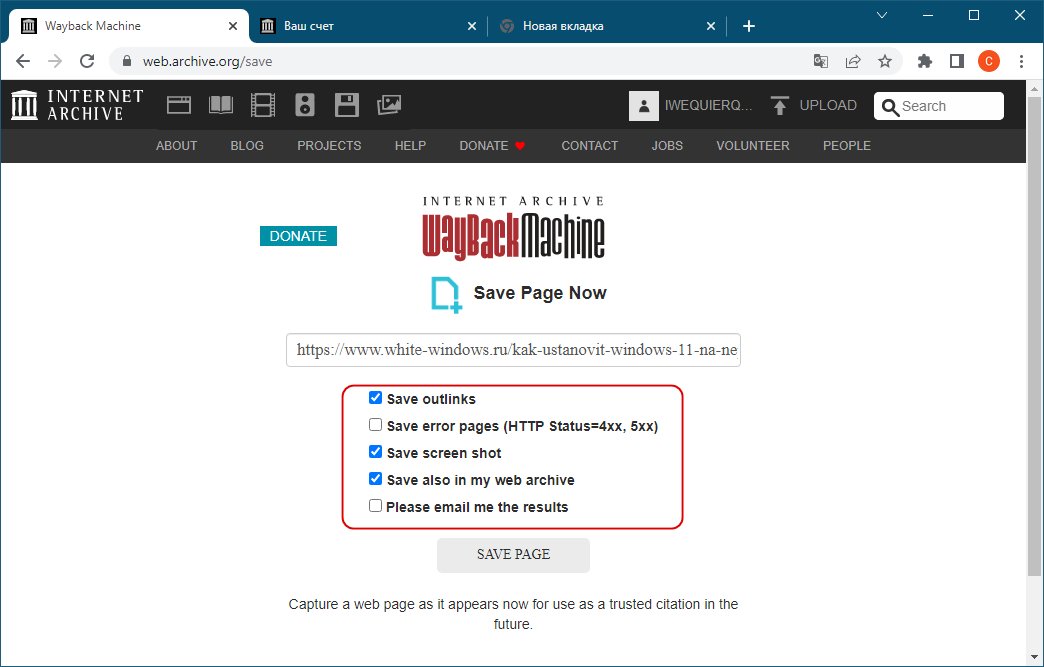Viewport: 1044px width, 667px height.
Task: Open ABOUT in navigation menu
Action: pos(176,146)
